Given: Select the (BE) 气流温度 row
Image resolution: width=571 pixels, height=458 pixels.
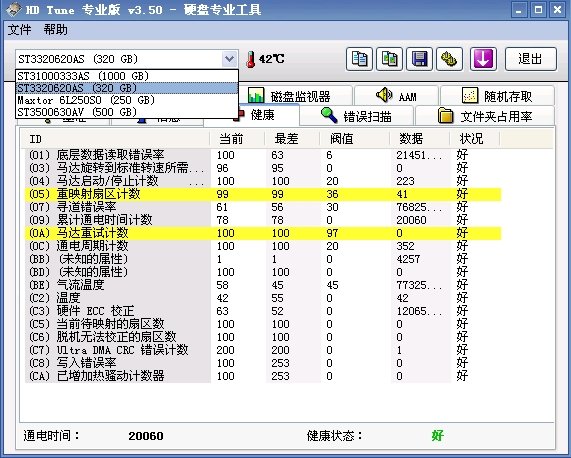Looking at the screenshot, I should [x=263, y=285].
